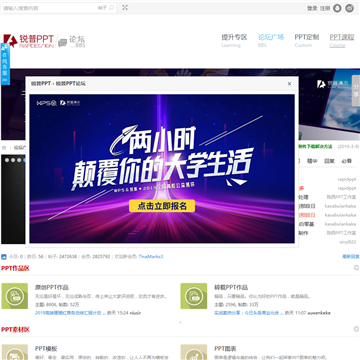Viewport: 360px width, 360px height.
Task: Click the xinyi822 username
Action: tap(347, 242)
